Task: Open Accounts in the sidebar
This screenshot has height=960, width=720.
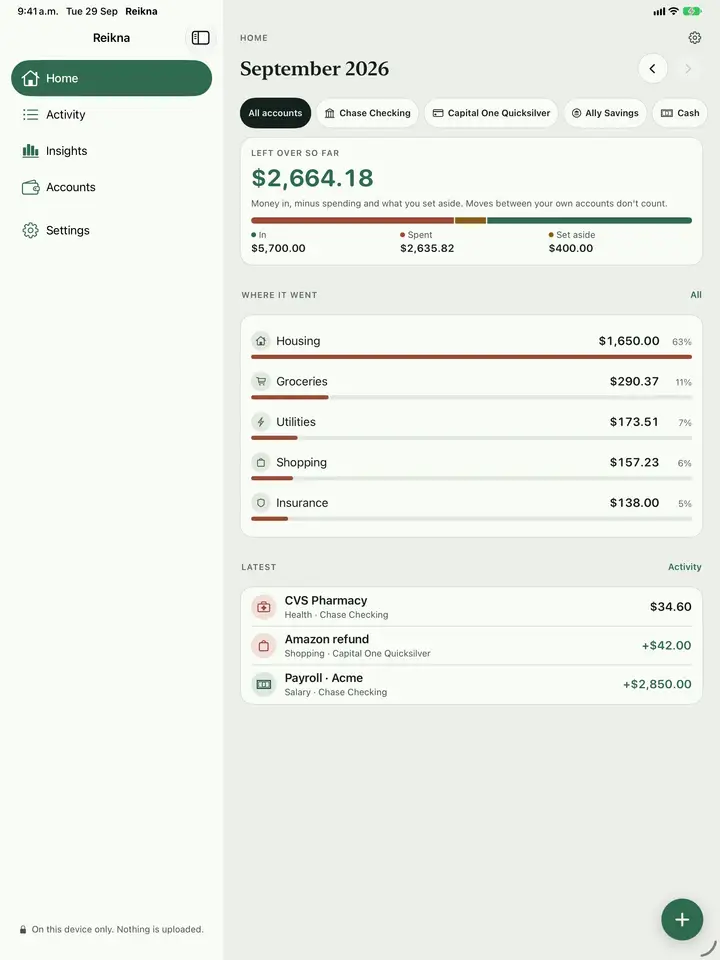Action: click(111, 187)
